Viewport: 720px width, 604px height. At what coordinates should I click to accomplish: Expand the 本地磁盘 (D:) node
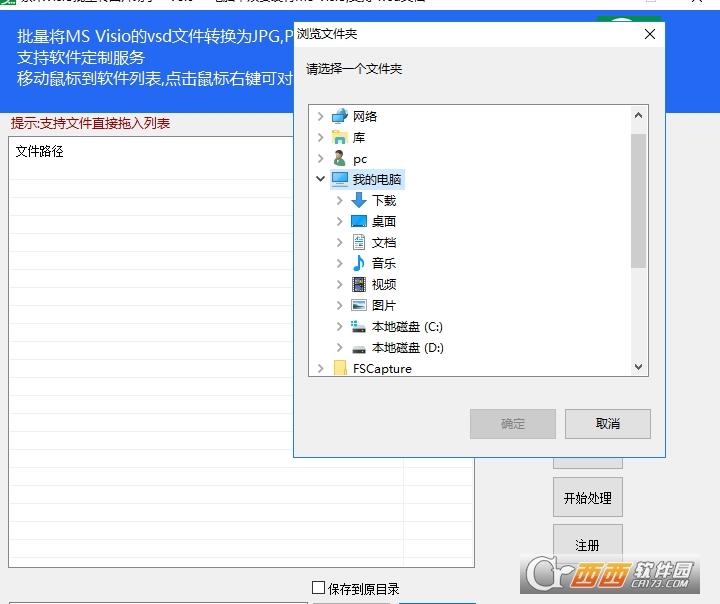tap(339, 348)
